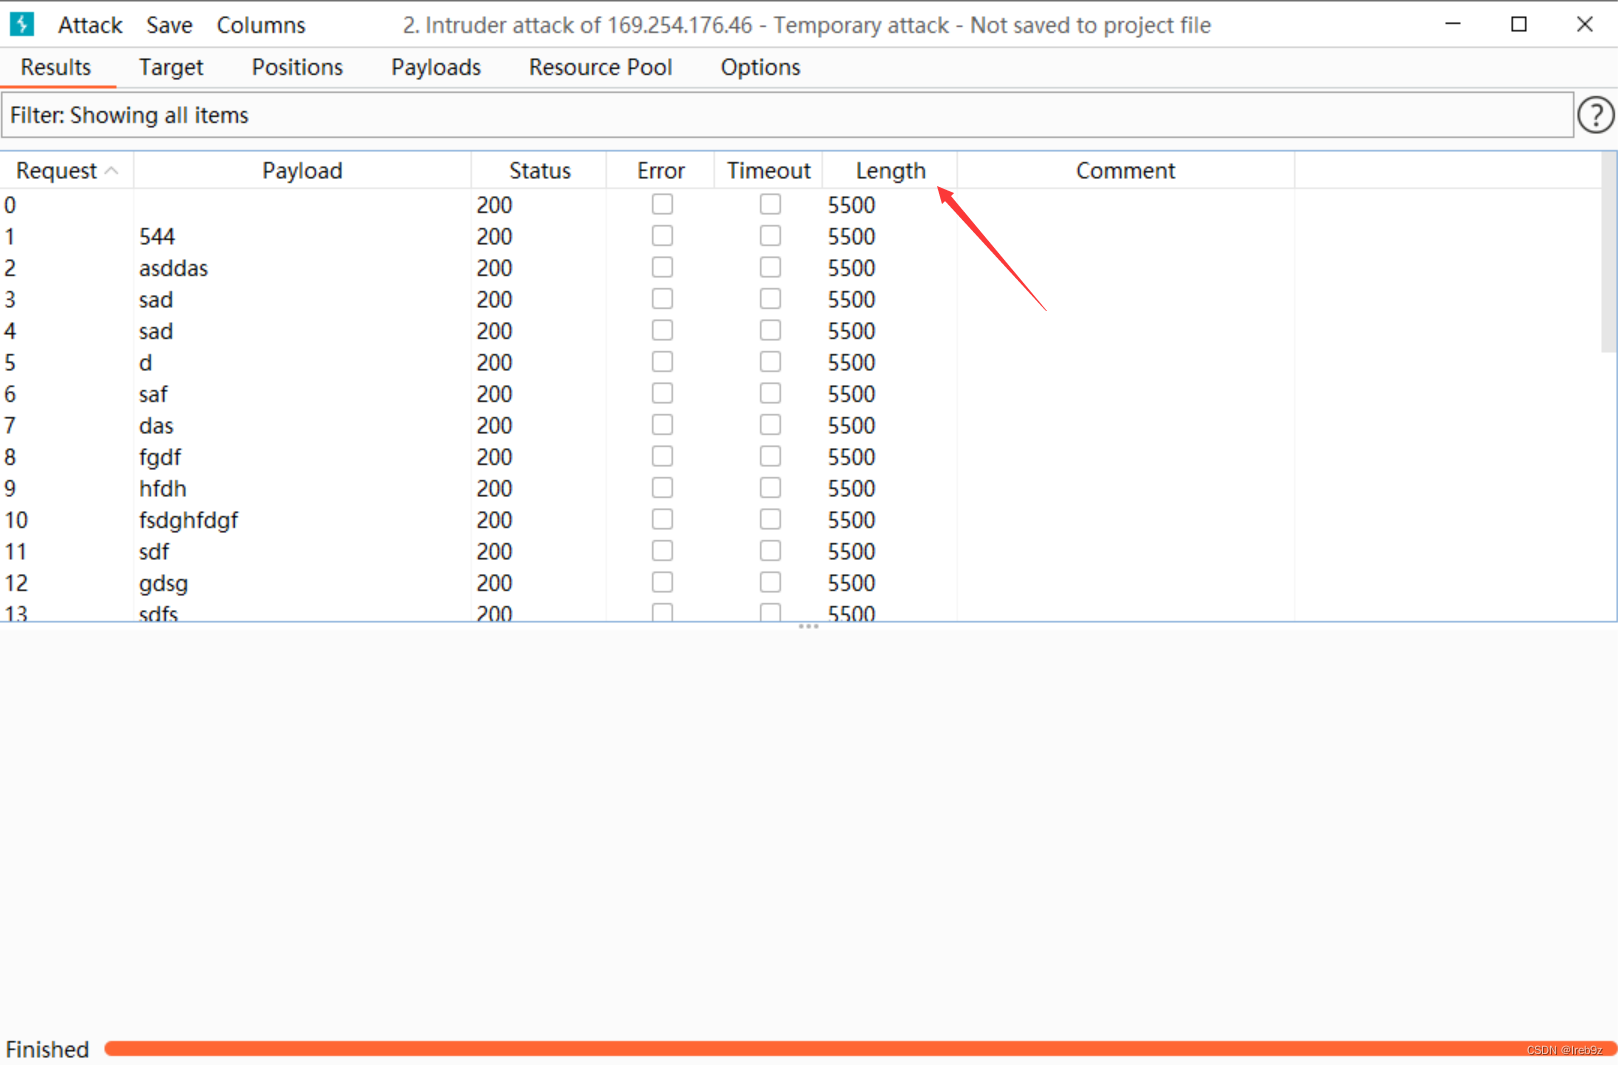Sort by the Error column header
Image resolution: width=1618 pixels, height=1065 pixels.
point(661,171)
